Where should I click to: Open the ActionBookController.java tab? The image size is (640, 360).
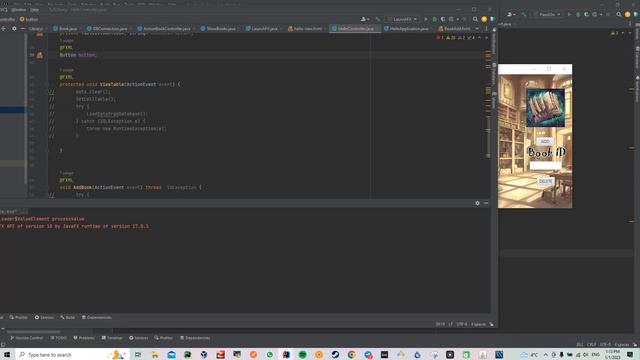pyautogui.click(x=164, y=29)
